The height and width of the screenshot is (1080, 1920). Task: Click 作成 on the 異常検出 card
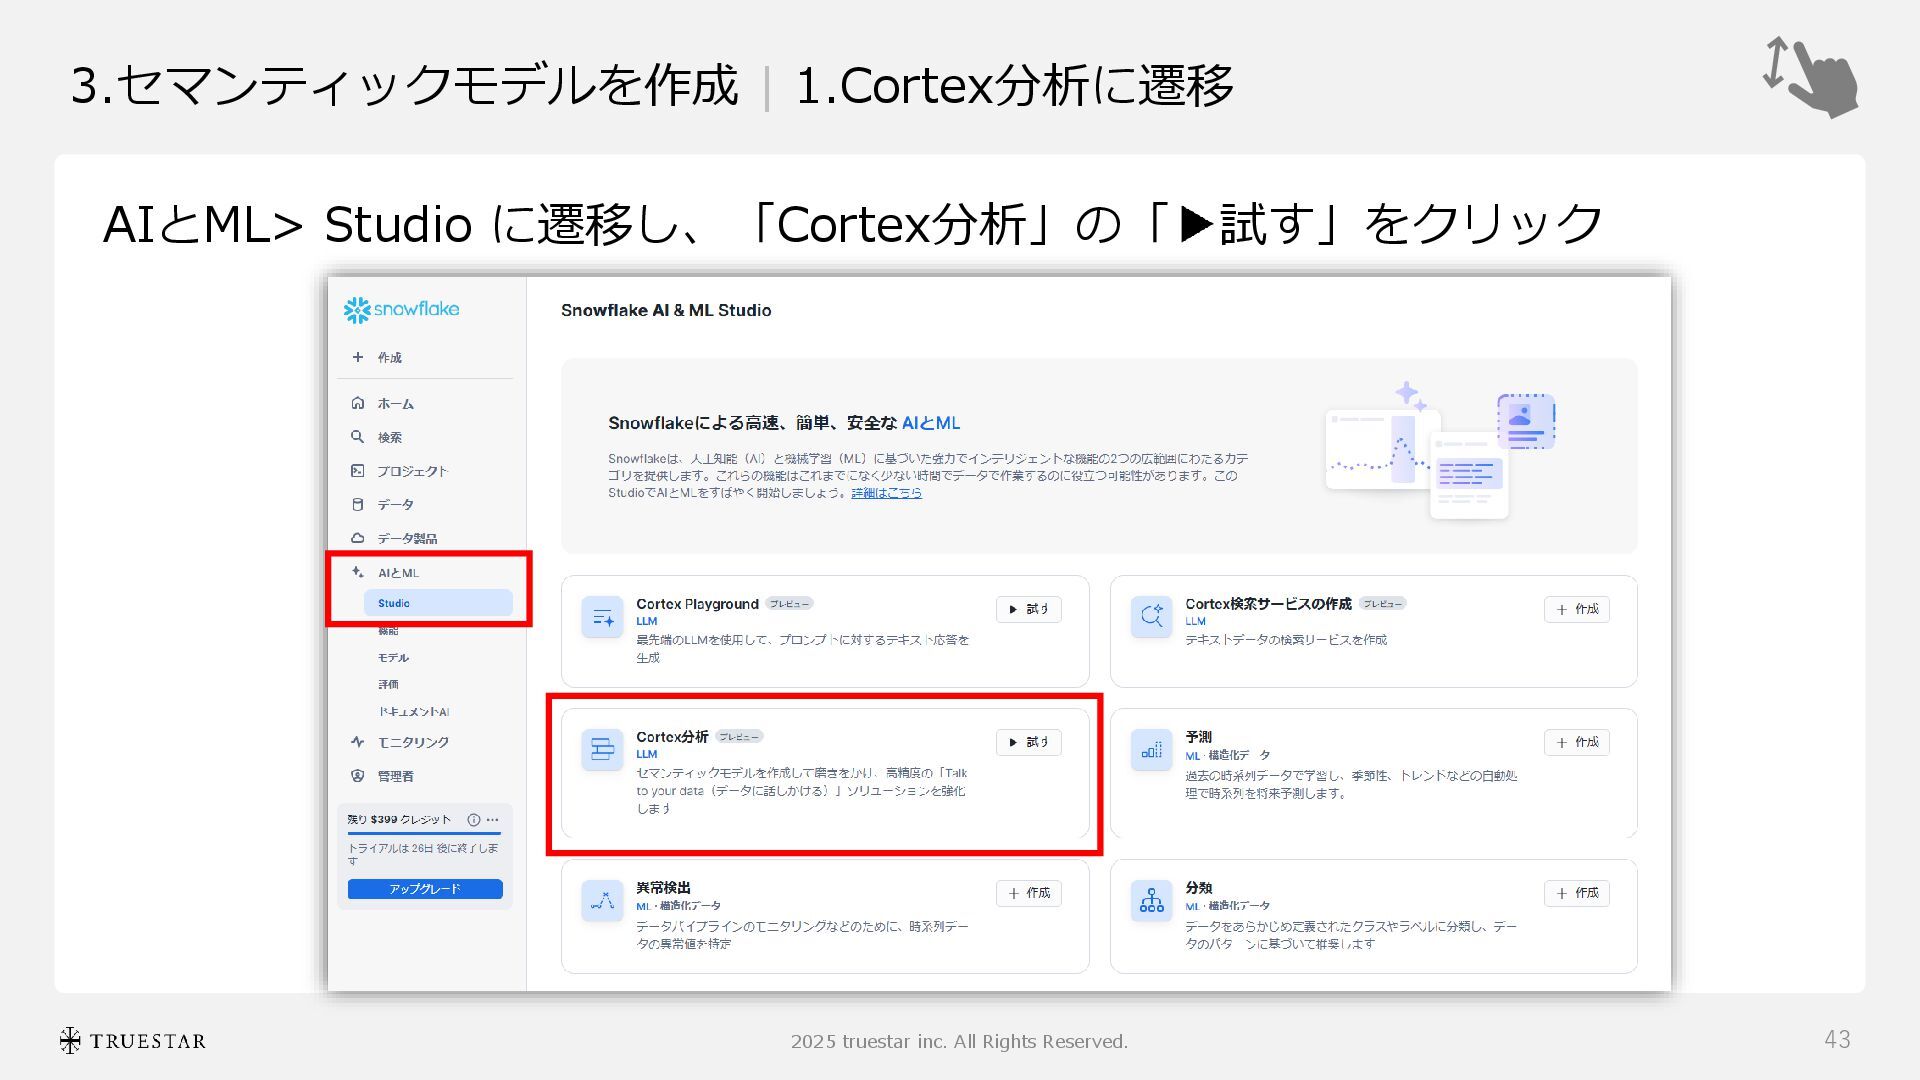(x=1028, y=893)
